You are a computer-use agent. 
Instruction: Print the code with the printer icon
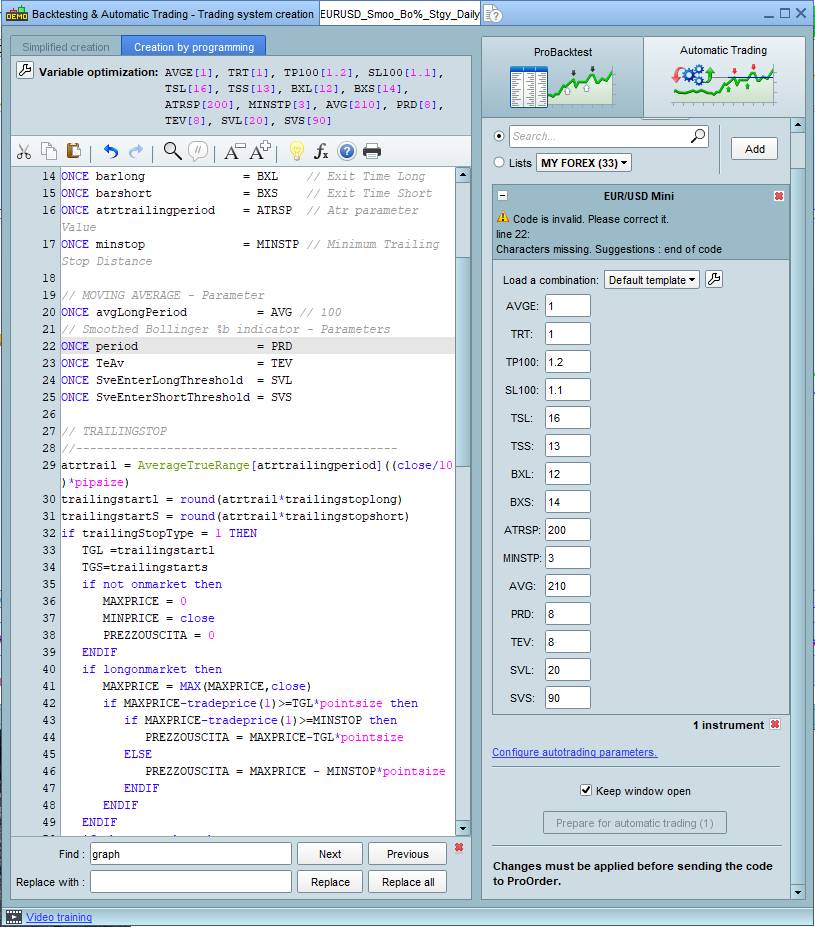tap(372, 151)
